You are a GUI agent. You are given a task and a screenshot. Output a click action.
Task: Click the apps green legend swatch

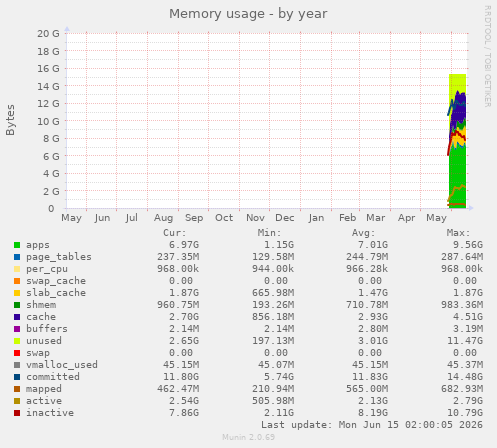pos(17,245)
